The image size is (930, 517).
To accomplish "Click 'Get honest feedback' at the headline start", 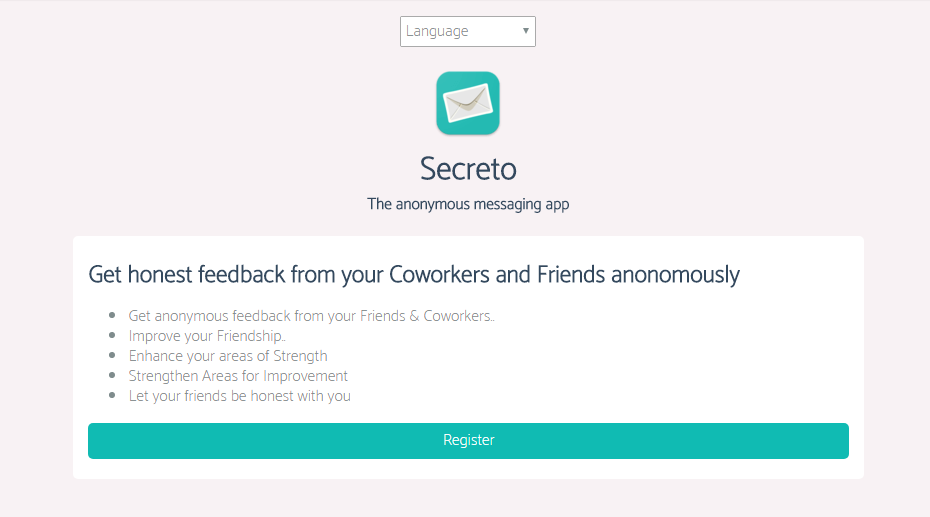I will (x=187, y=275).
